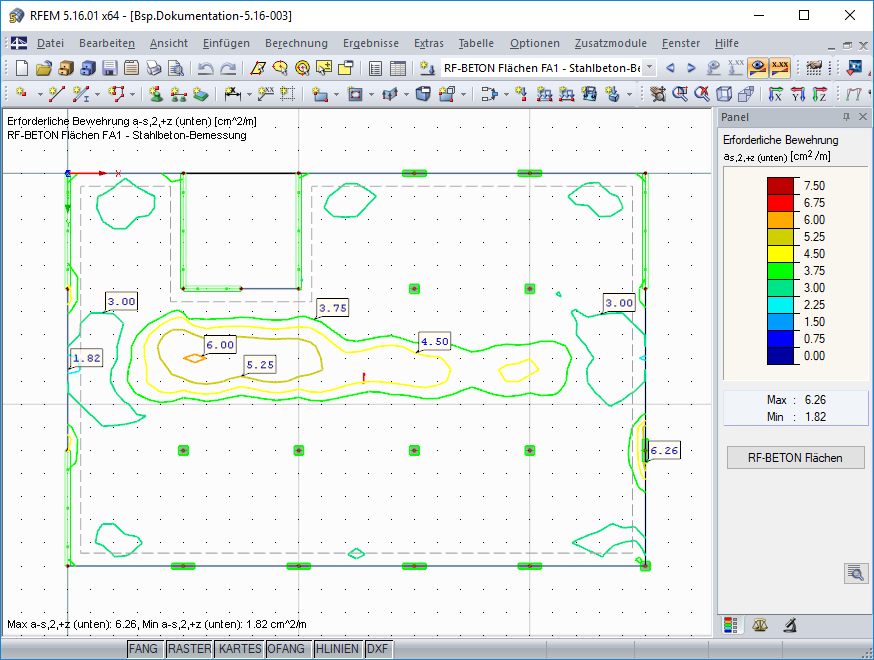Open the Zusatzmodule menu

(x=610, y=43)
